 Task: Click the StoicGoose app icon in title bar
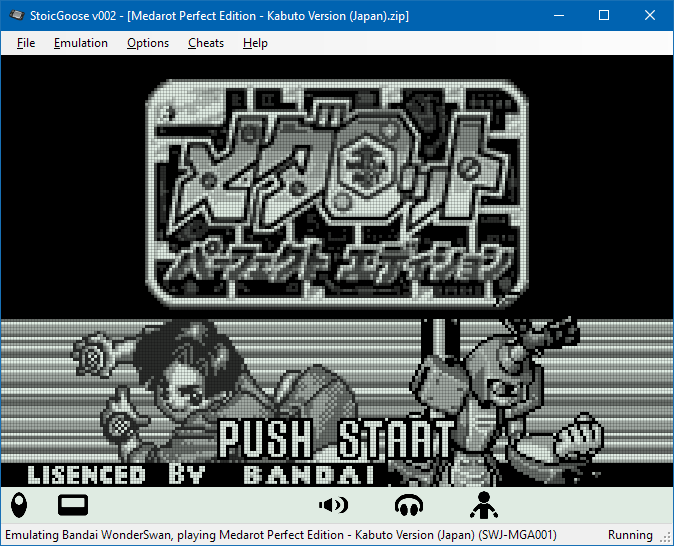click(17, 15)
